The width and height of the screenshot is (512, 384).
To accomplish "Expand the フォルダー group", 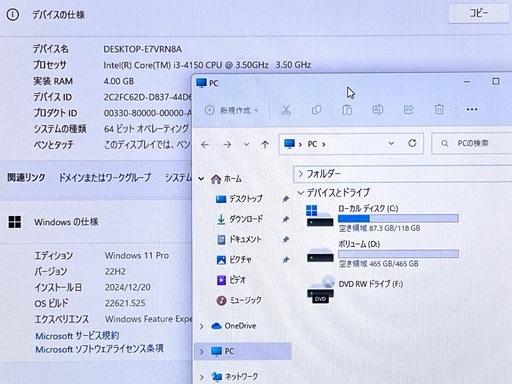I will tap(301, 174).
